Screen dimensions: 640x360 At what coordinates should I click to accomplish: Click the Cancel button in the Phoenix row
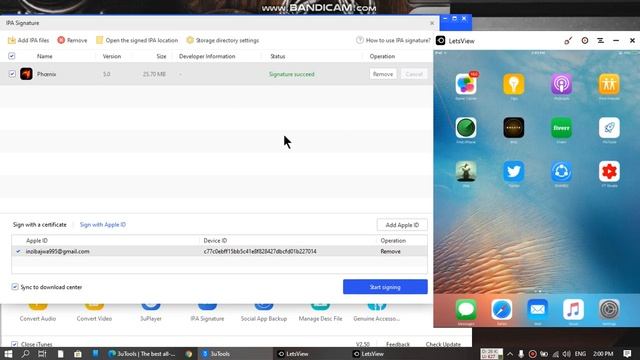tap(414, 74)
